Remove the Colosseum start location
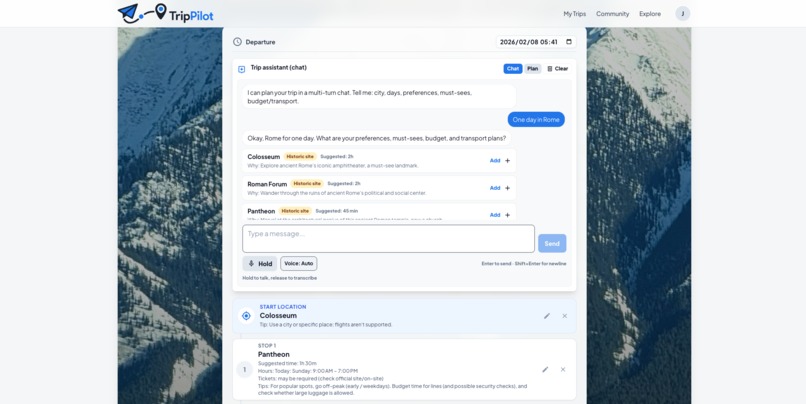Image resolution: width=806 pixels, height=404 pixels. tap(564, 316)
